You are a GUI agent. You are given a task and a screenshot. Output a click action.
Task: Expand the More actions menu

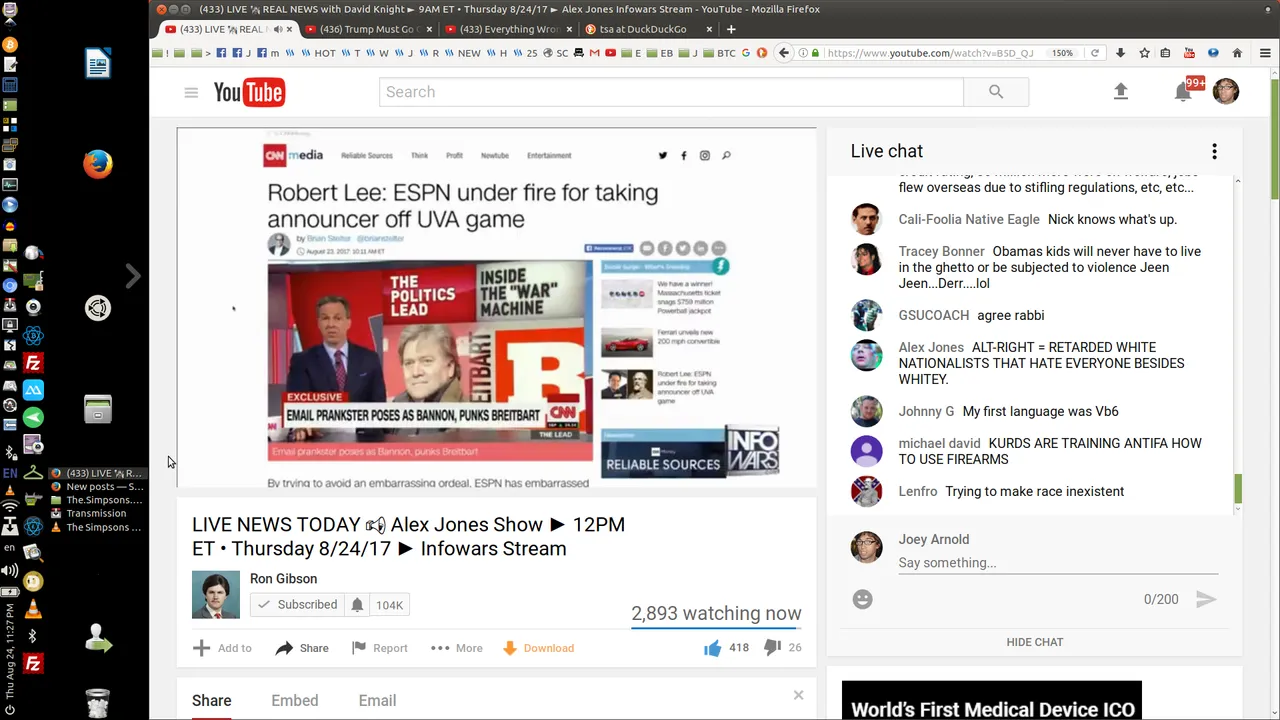click(x=457, y=648)
